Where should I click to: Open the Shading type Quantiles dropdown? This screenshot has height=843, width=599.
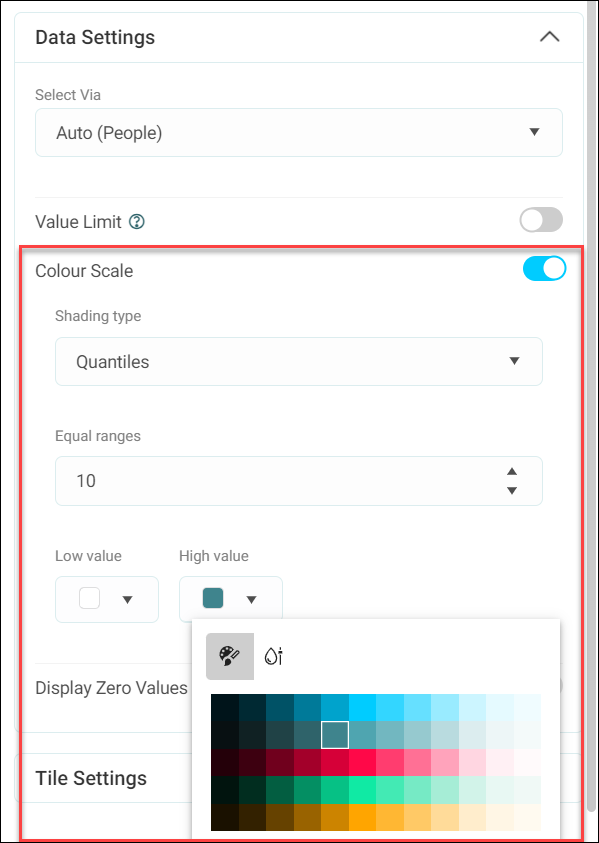point(299,361)
